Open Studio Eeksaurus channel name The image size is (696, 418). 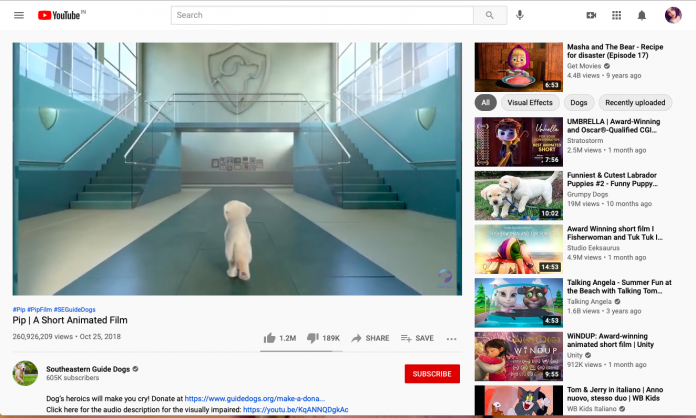point(593,248)
